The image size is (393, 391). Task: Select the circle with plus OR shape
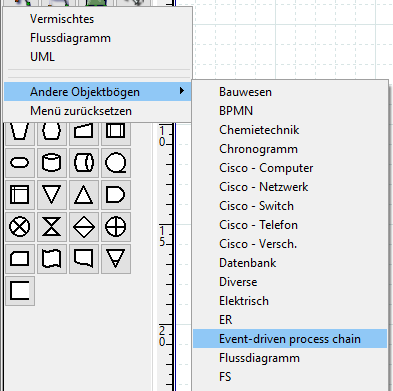[115, 227]
